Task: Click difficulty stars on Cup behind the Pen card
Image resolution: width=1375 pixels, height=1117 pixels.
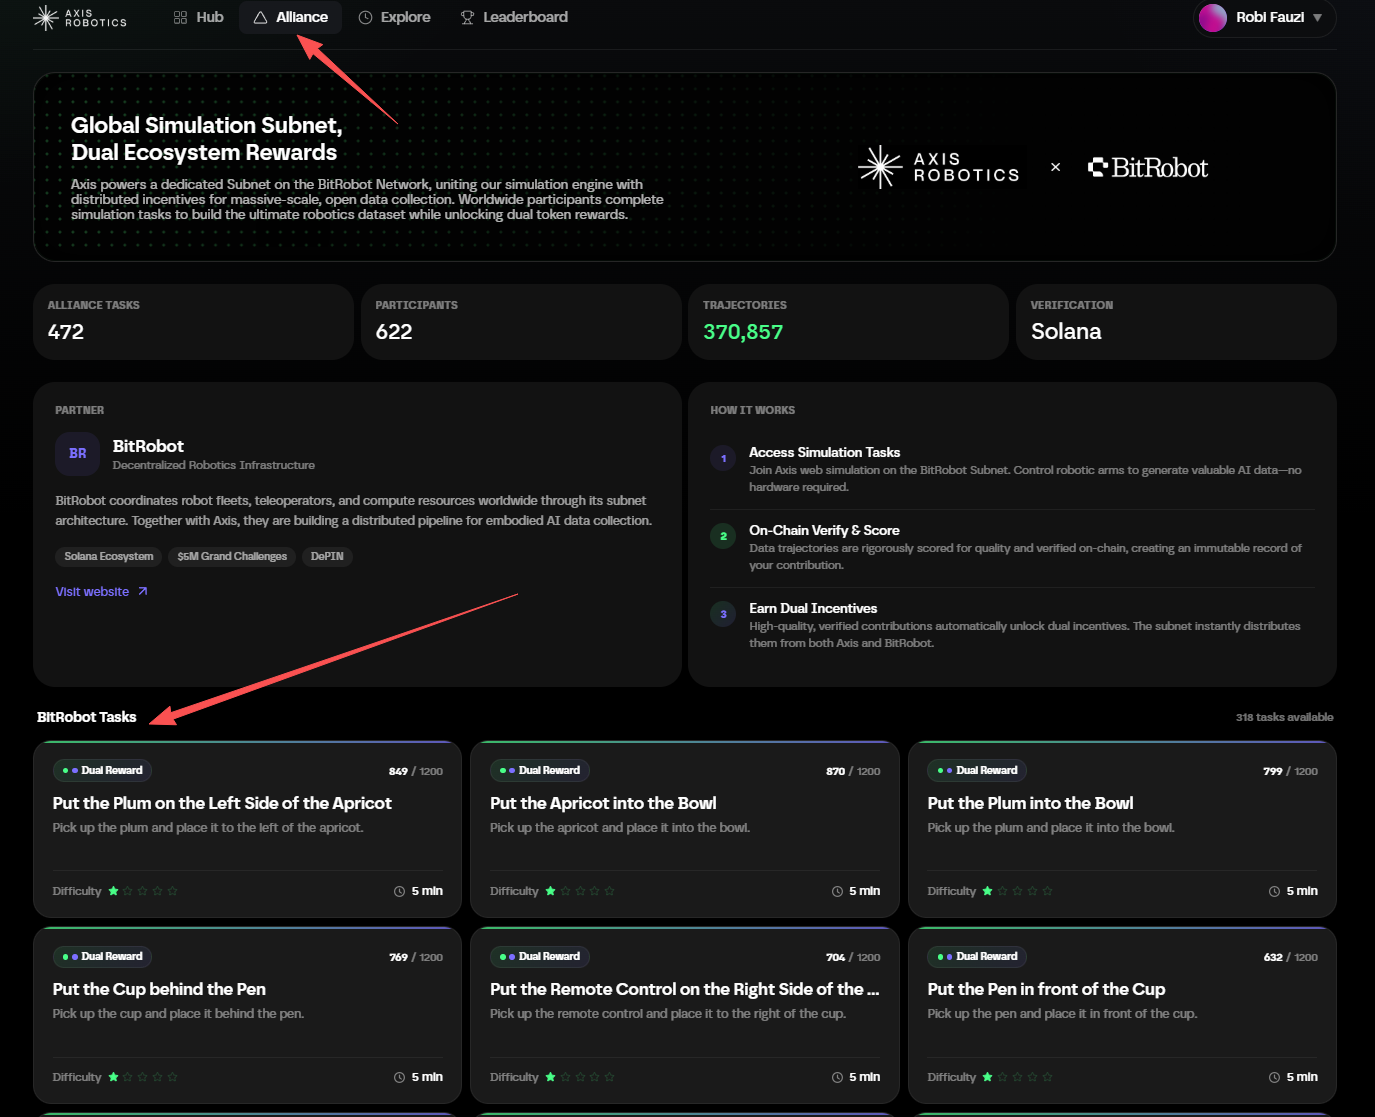Action: click(143, 1077)
